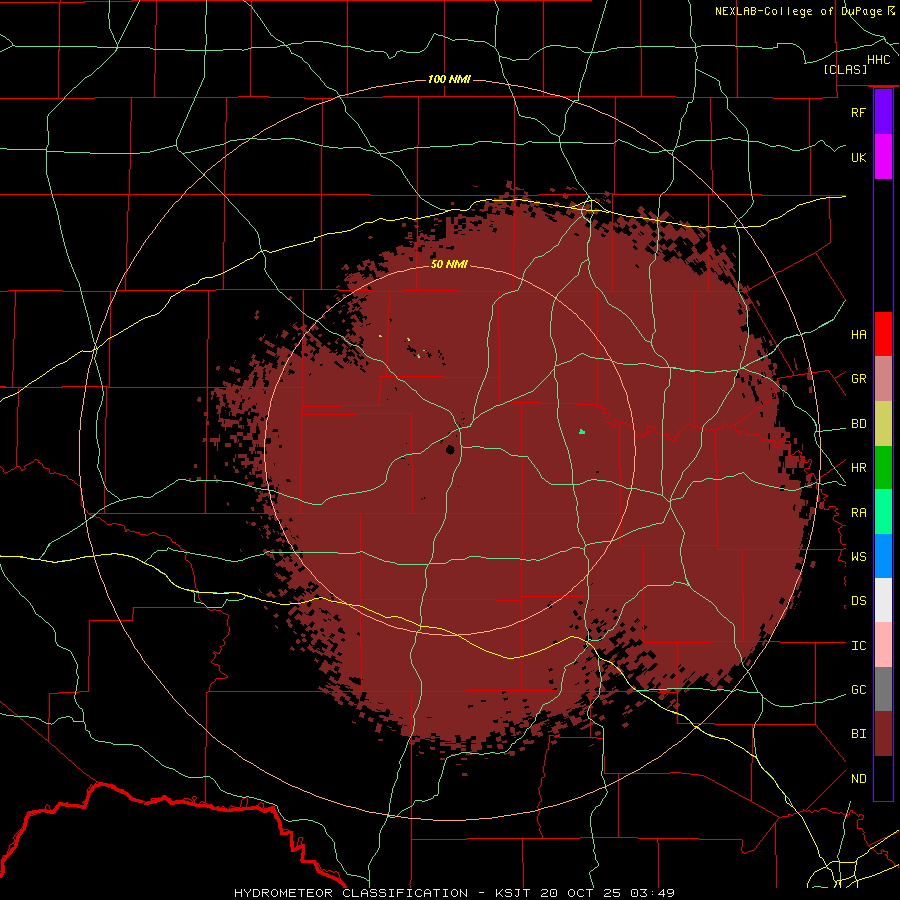Click the ND legend label
This screenshot has height=900, width=900.
coord(858,779)
